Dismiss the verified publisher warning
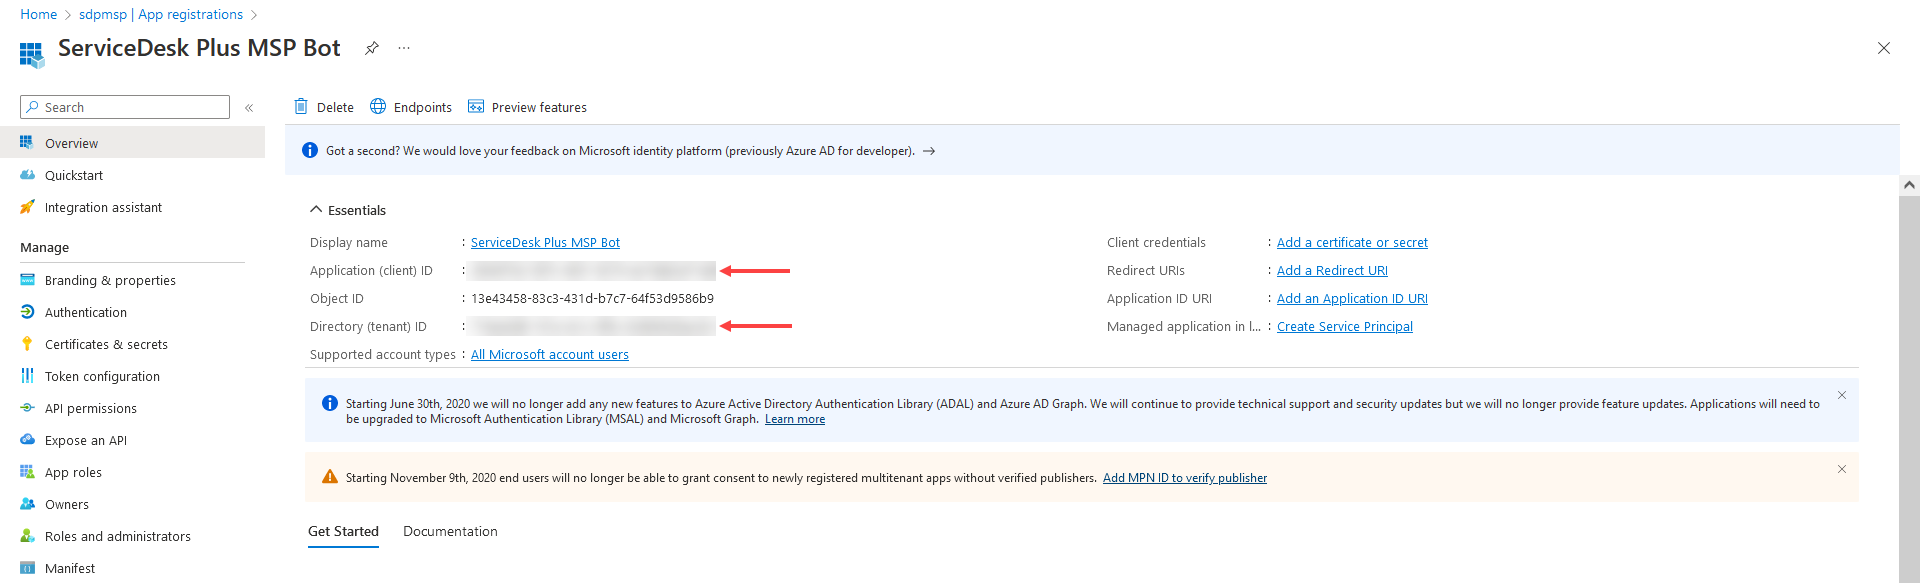This screenshot has width=1920, height=583. pyautogui.click(x=1842, y=469)
